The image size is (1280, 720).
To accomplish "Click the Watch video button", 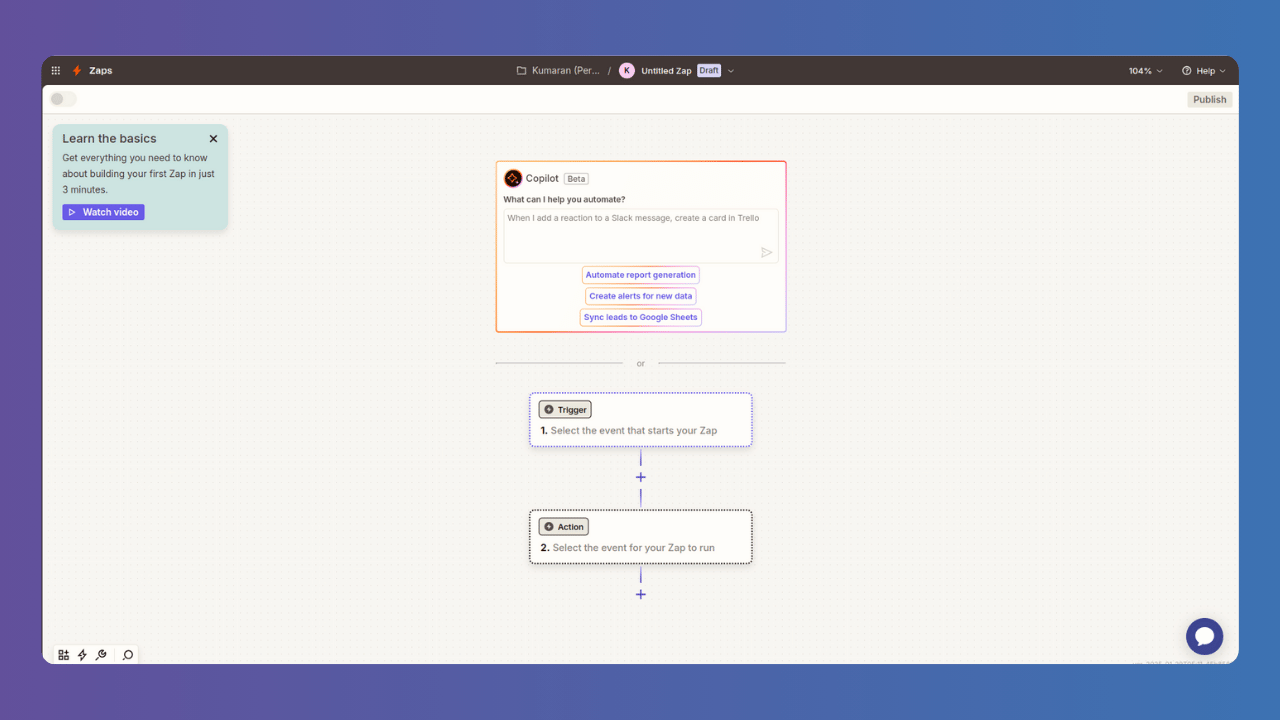I will click(x=103, y=212).
